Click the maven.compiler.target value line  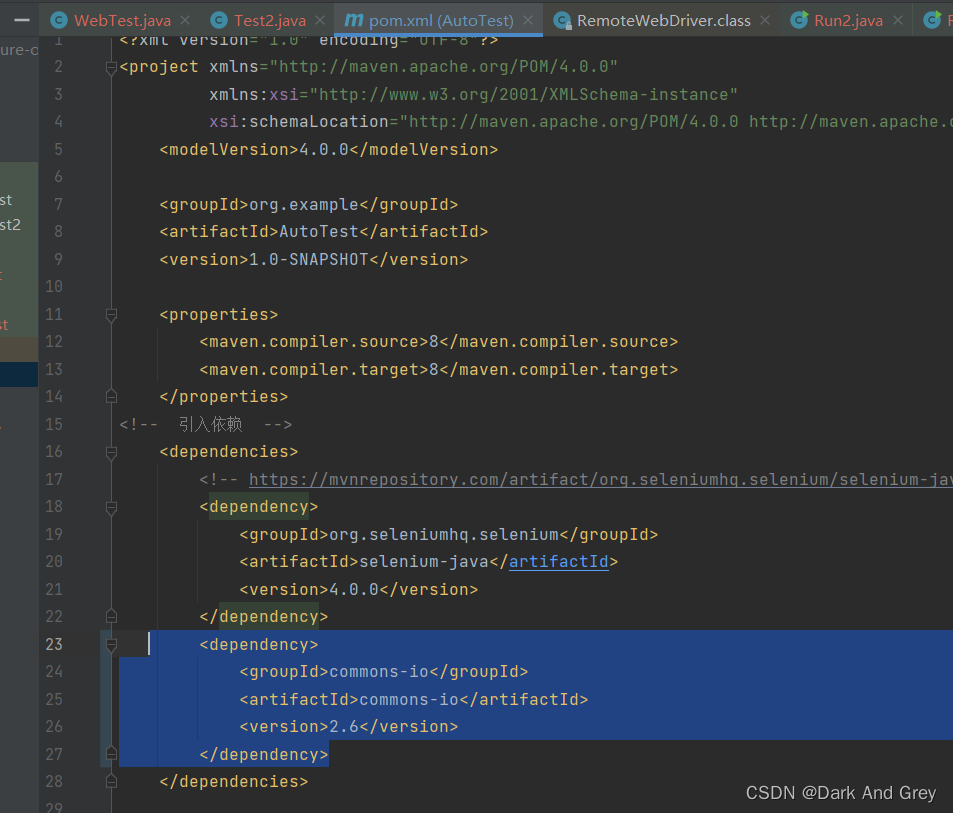pyautogui.click(x=439, y=369)
